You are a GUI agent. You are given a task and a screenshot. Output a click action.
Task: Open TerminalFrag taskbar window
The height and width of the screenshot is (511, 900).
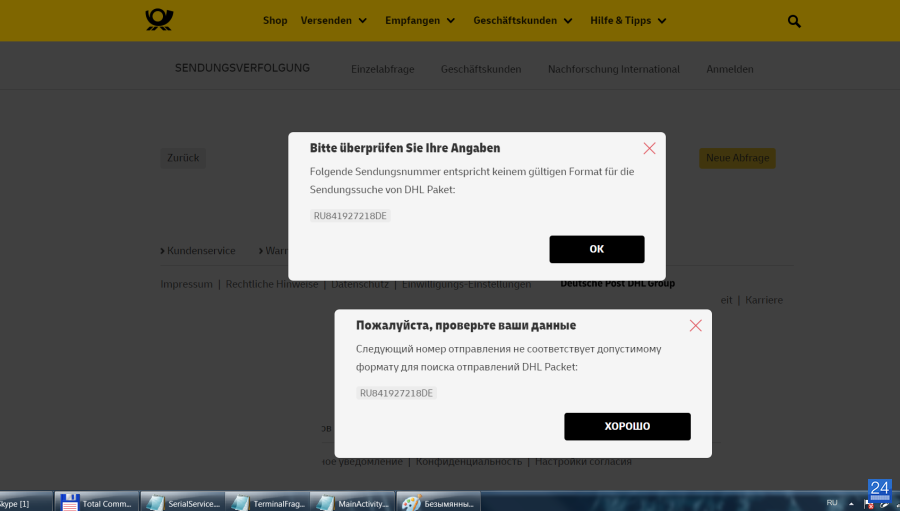[267, 502]
